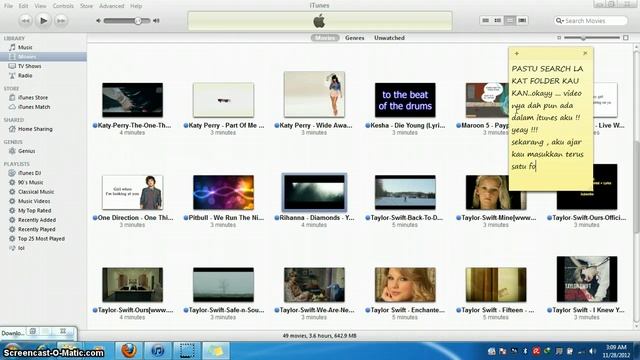Select Katy Perry The One That video thumbnail

pyautogui.click(x=133, y=100)
